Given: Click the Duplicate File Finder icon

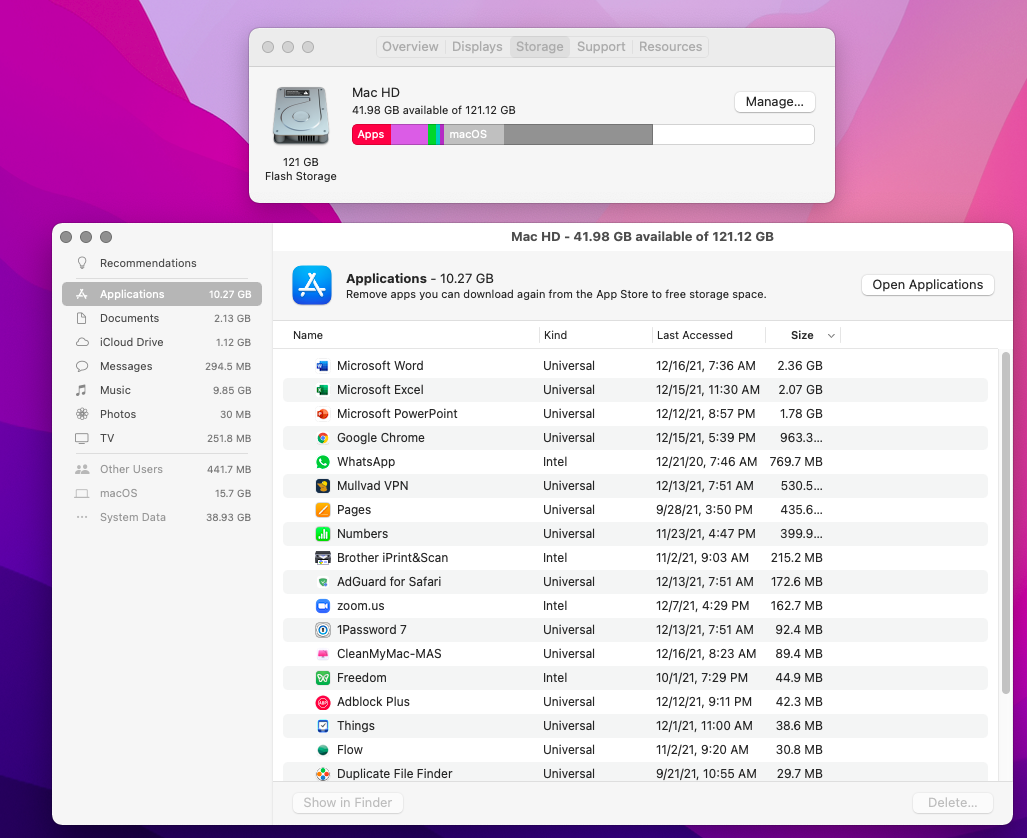Looking at the screenshot, I should pos(322,774).
